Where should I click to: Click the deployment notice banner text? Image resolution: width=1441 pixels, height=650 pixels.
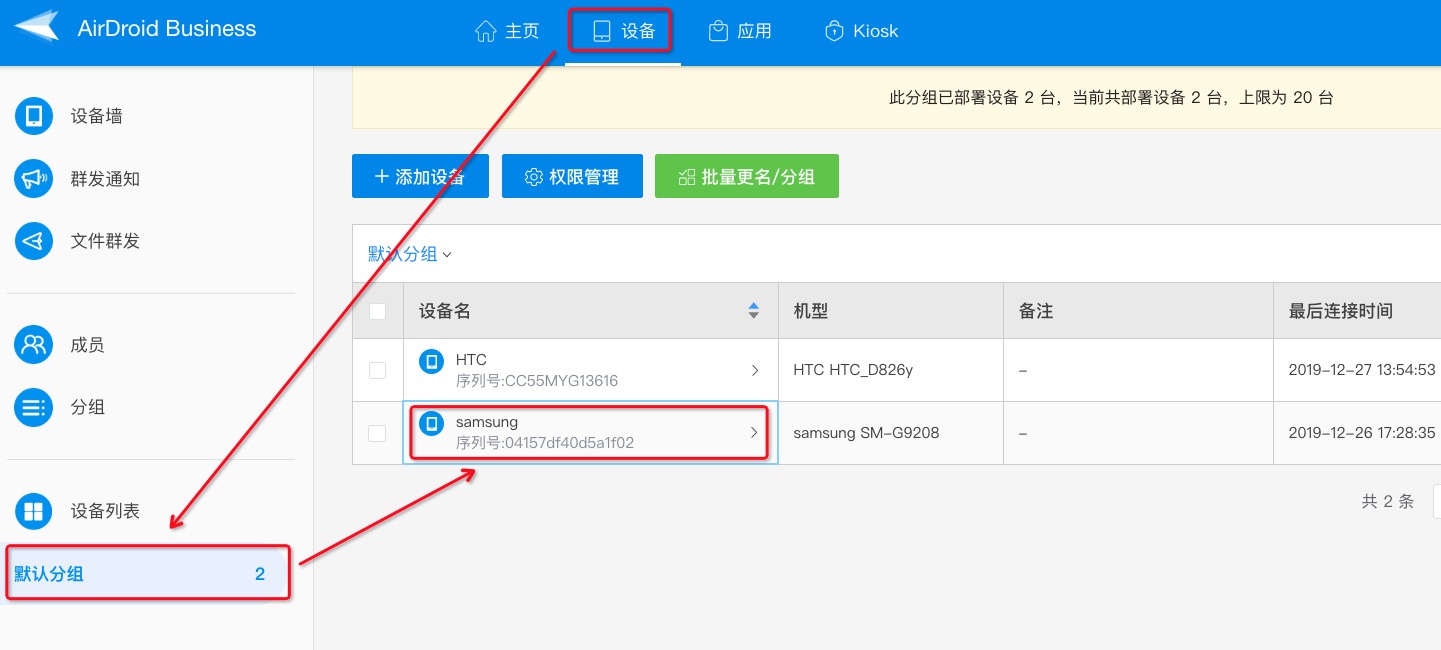click(1111, 98)
